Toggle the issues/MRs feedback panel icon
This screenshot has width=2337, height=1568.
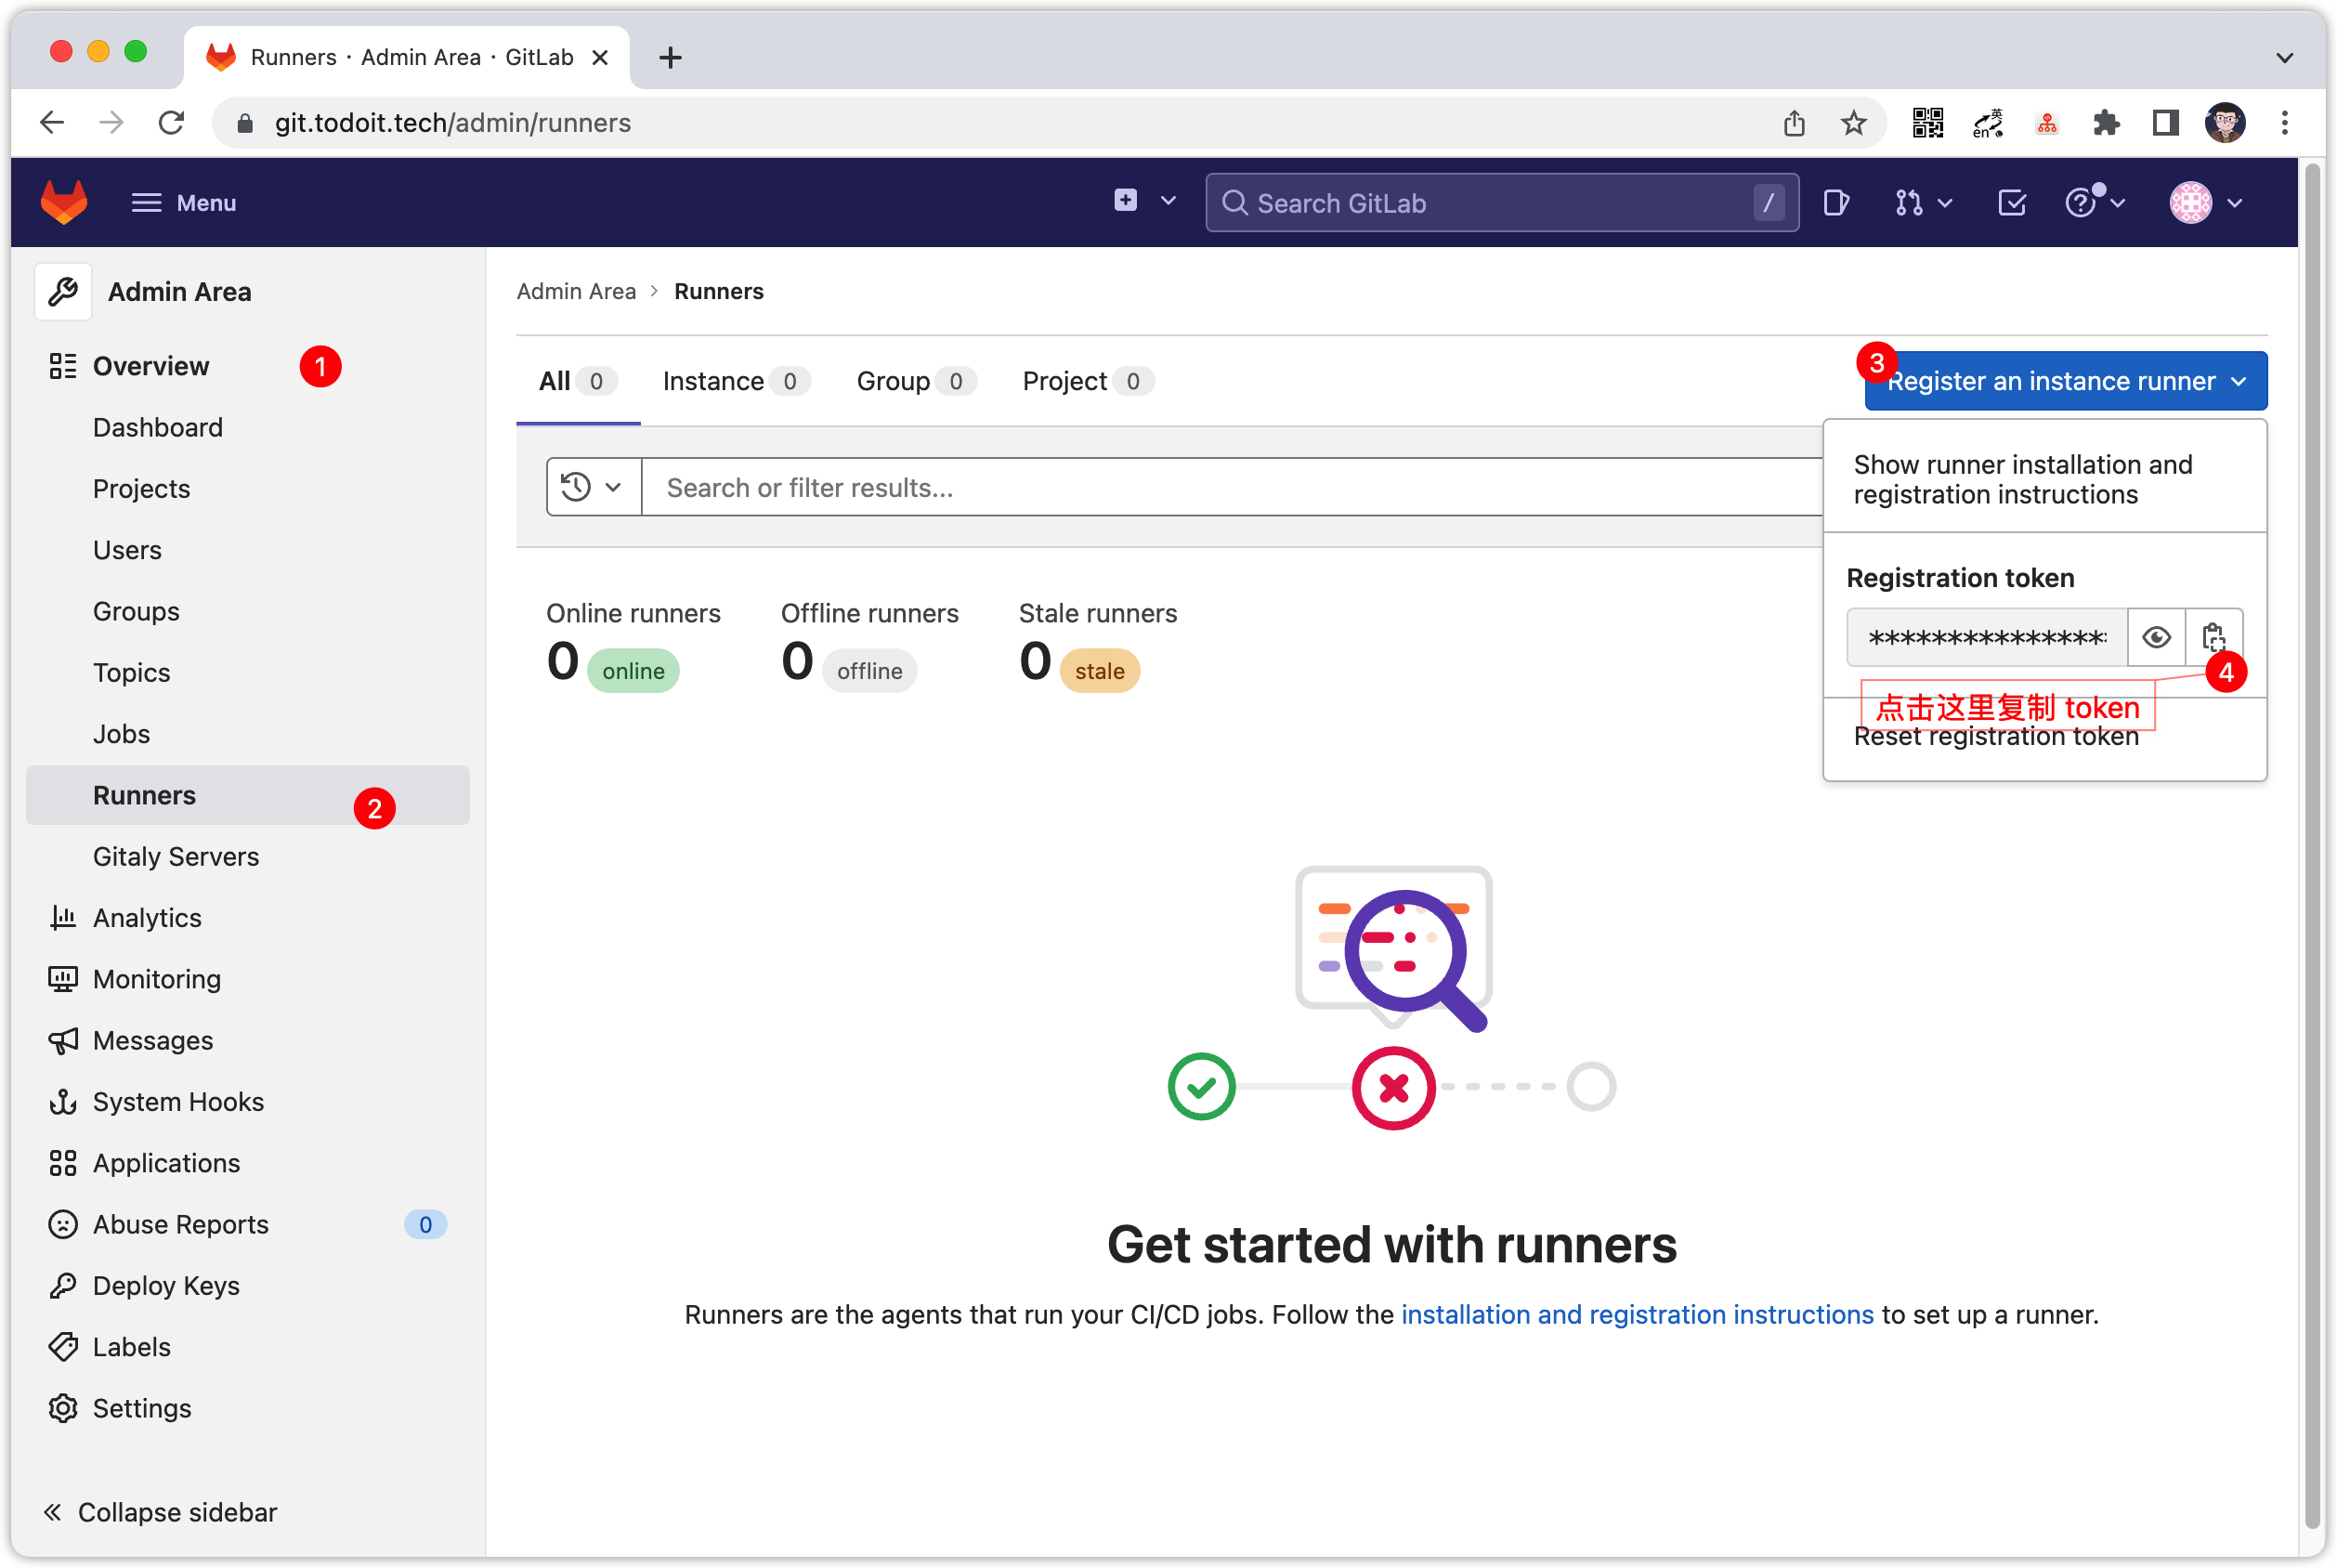point(1837,202)
